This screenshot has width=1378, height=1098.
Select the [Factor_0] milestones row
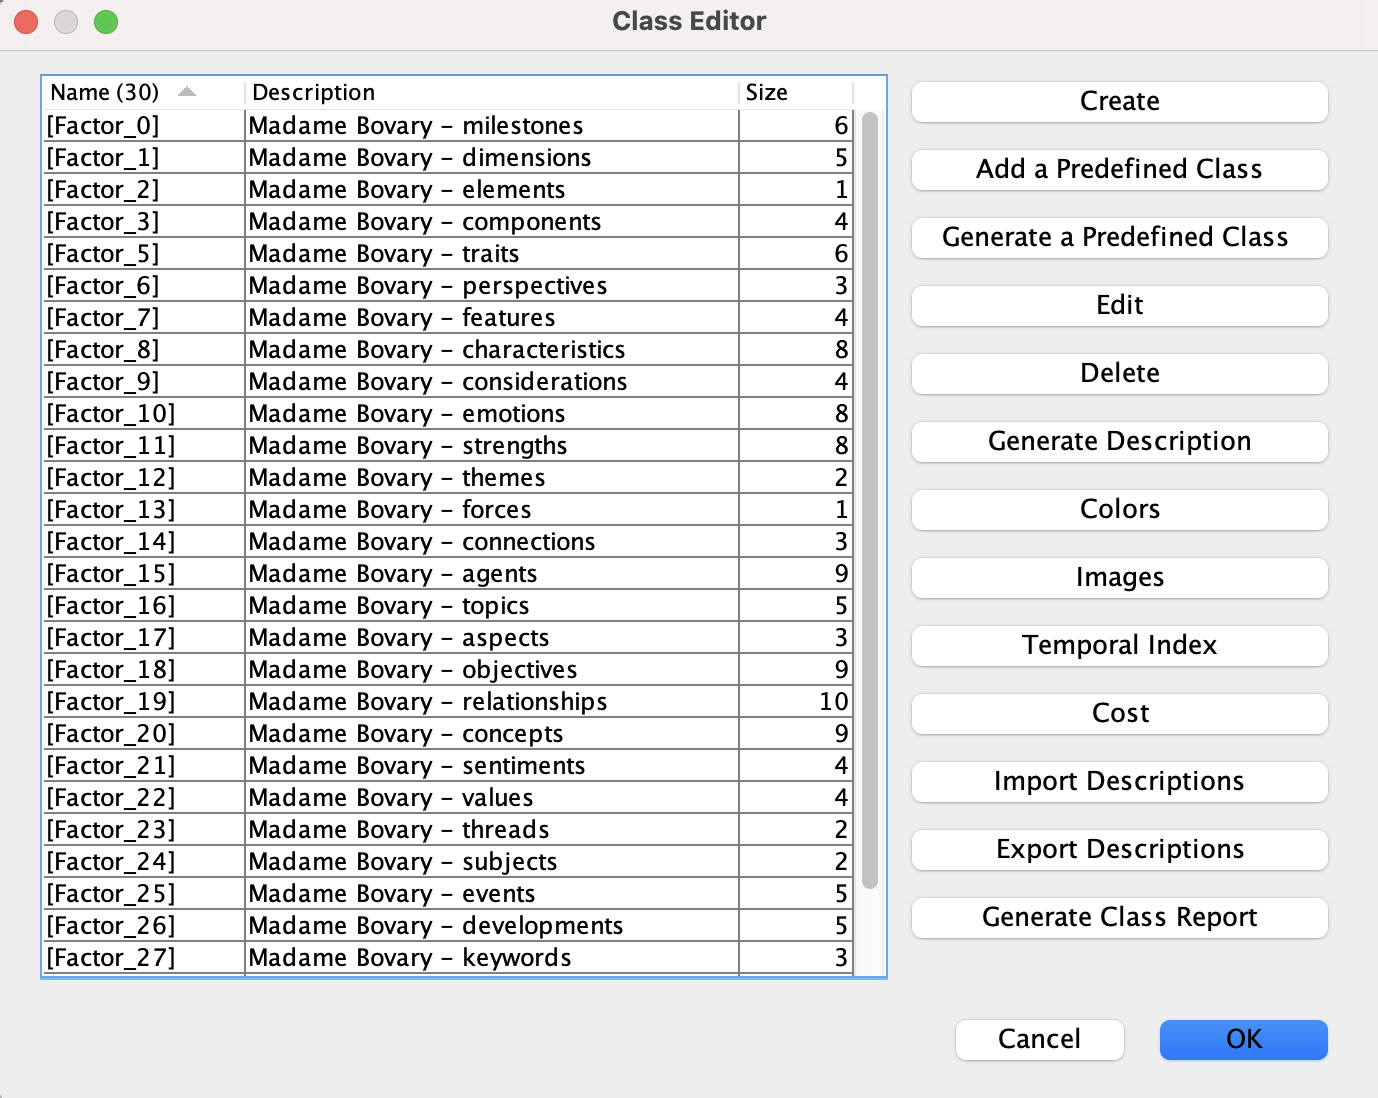point(448,126)
